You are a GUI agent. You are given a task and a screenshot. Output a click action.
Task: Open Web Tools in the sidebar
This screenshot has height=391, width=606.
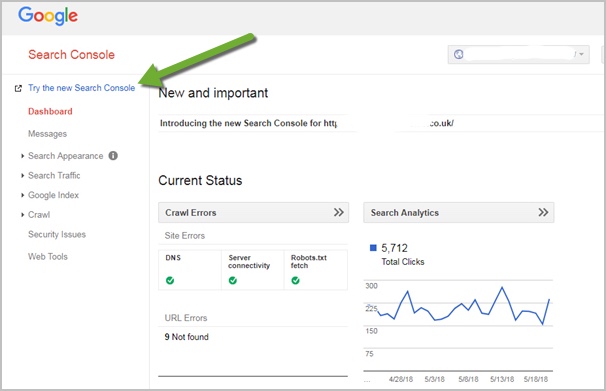[48, 257]
